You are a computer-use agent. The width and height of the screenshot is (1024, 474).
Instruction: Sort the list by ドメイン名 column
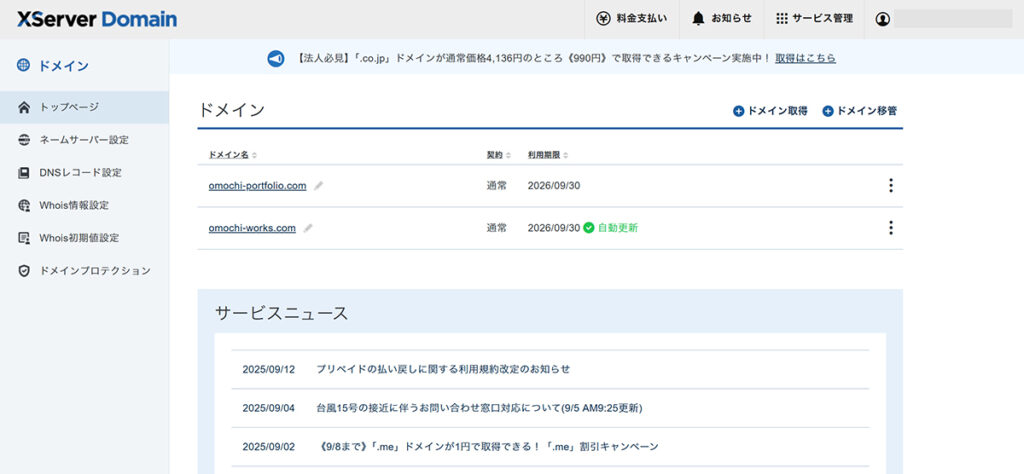click(x=233, y=155)
